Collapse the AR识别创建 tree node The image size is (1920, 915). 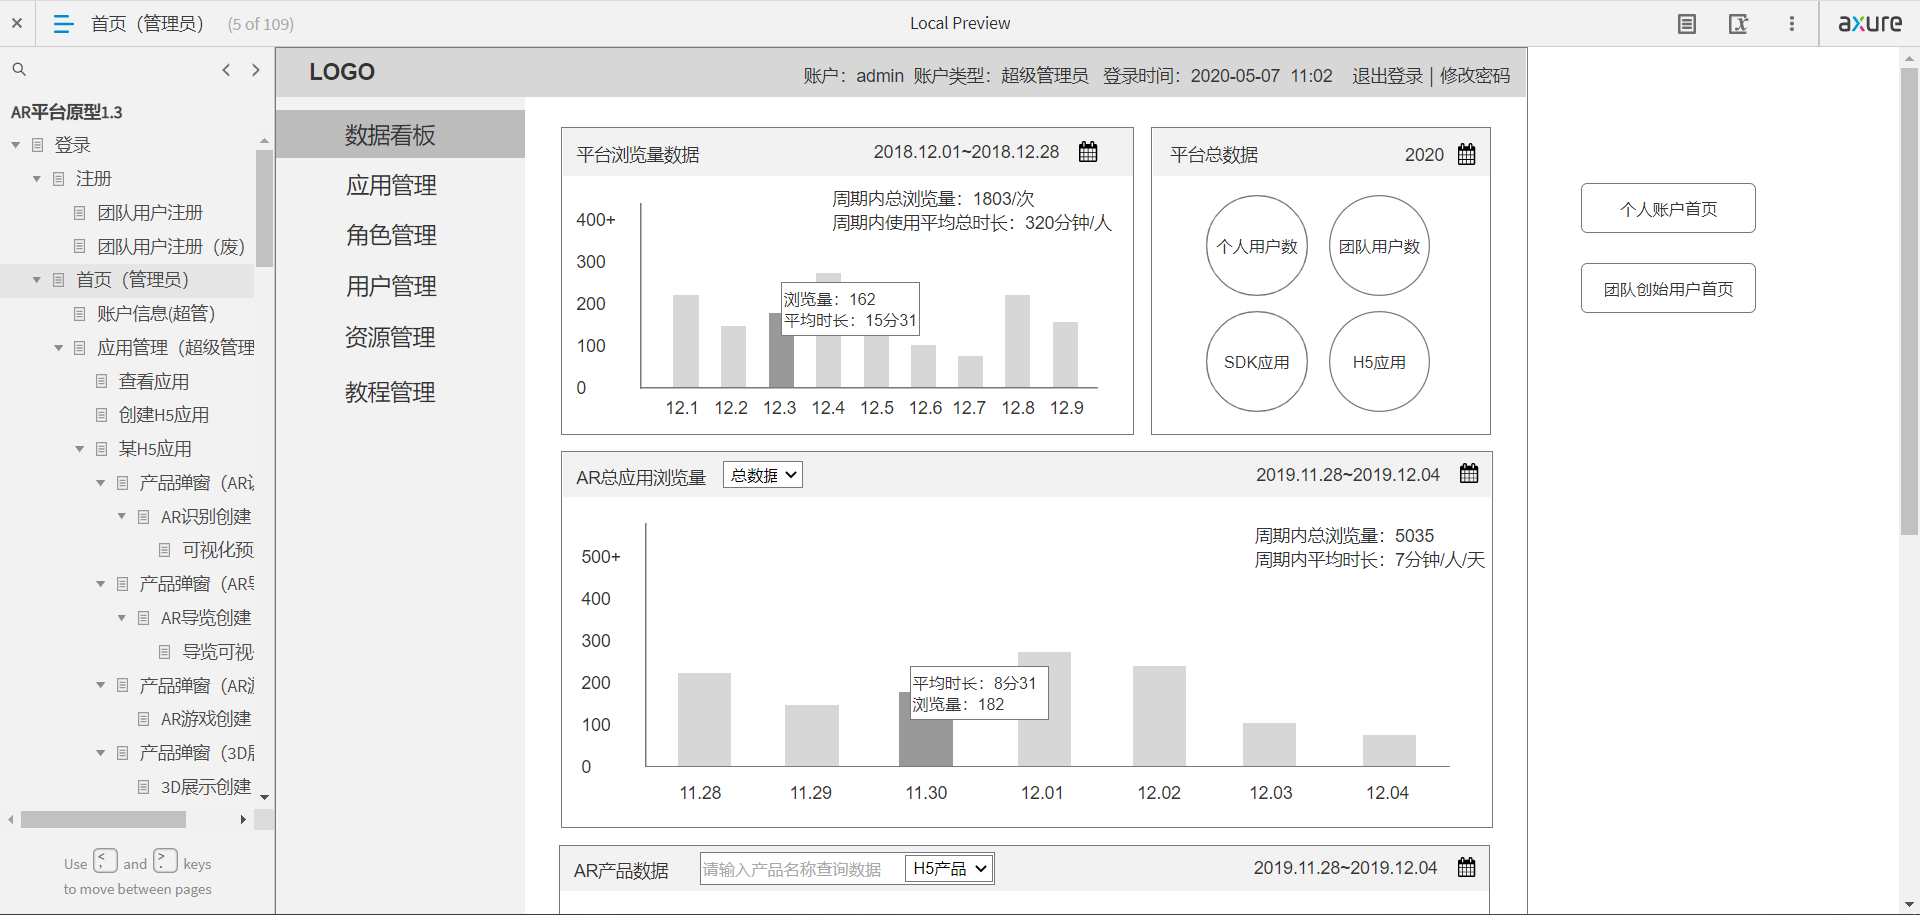(x=121, y=517)
